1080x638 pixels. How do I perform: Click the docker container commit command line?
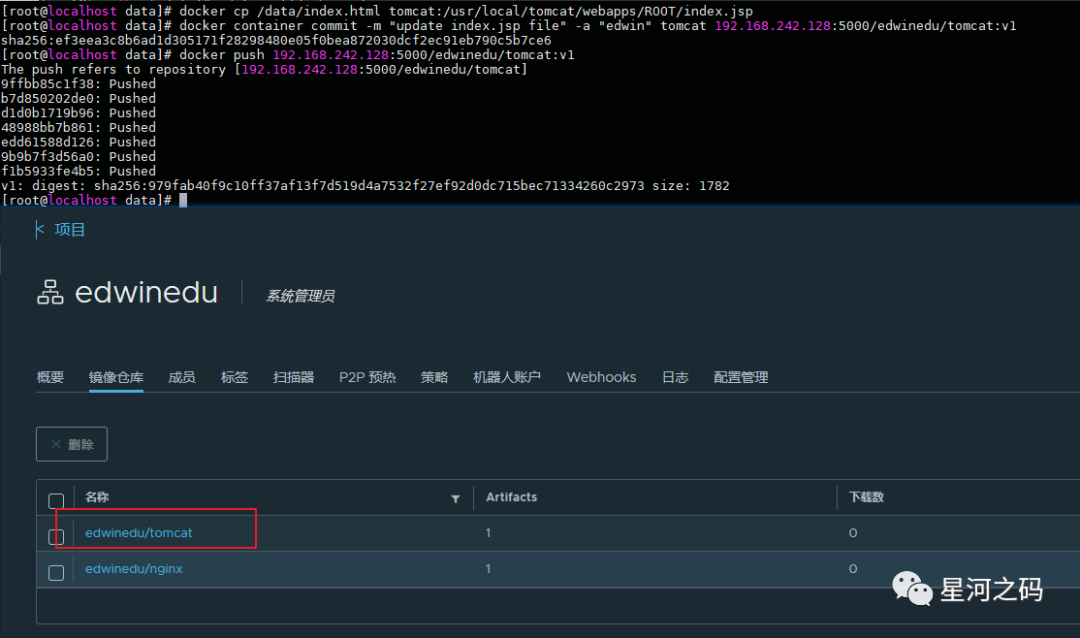[509, 25]
